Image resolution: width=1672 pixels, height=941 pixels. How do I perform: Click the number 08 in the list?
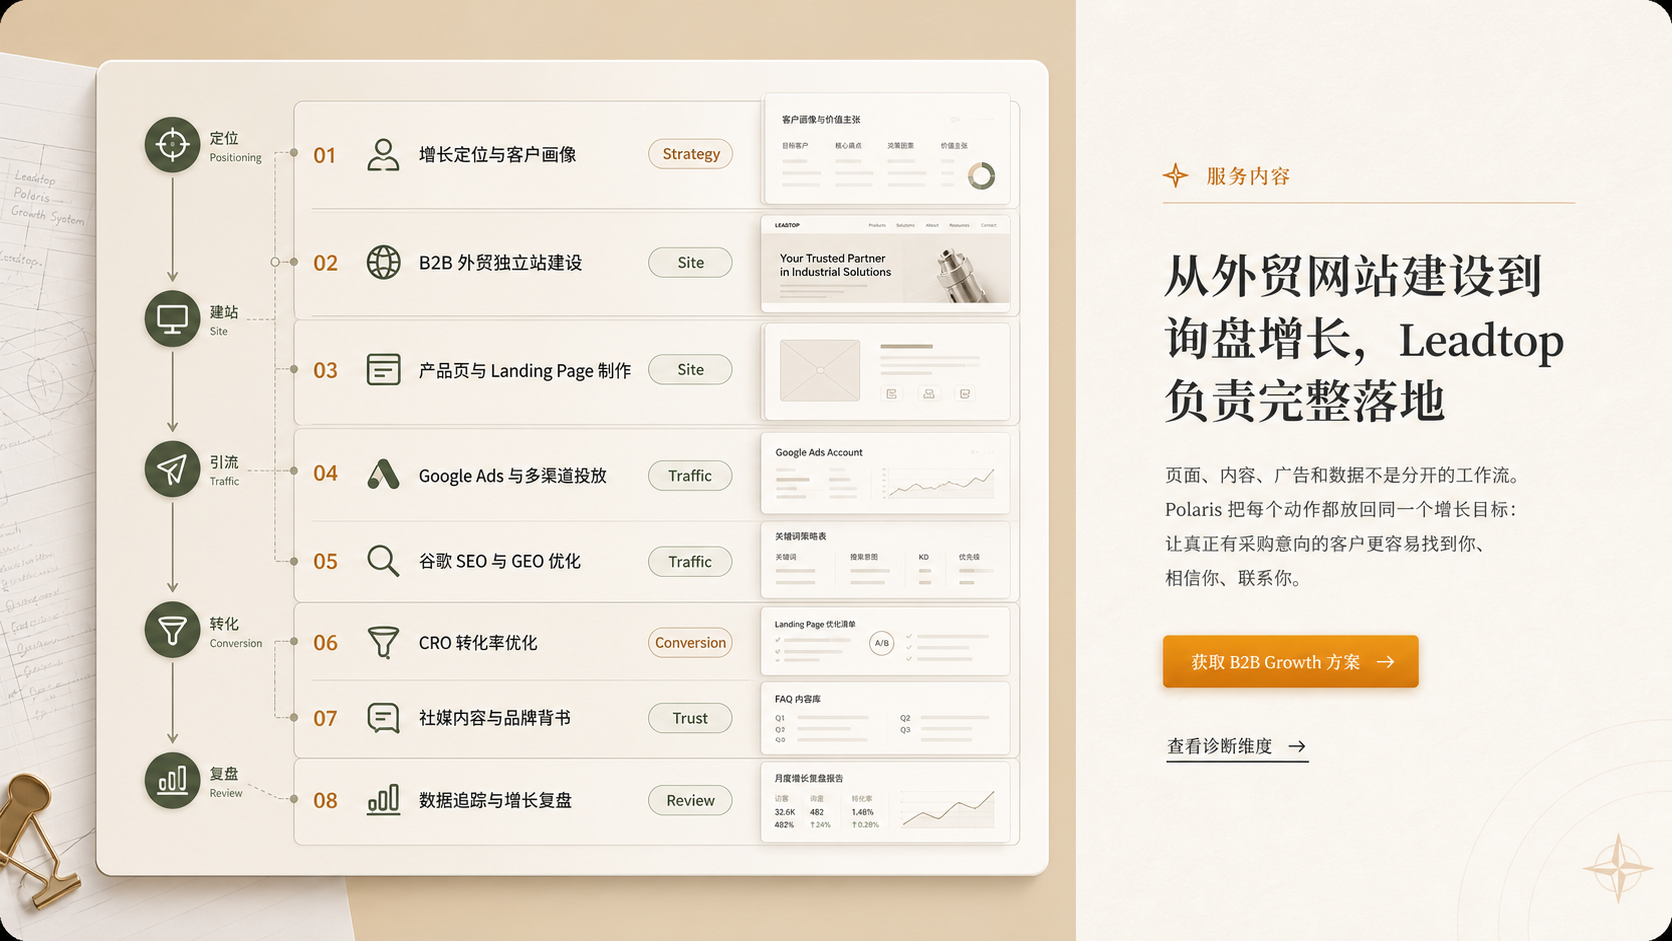point(325,800)
